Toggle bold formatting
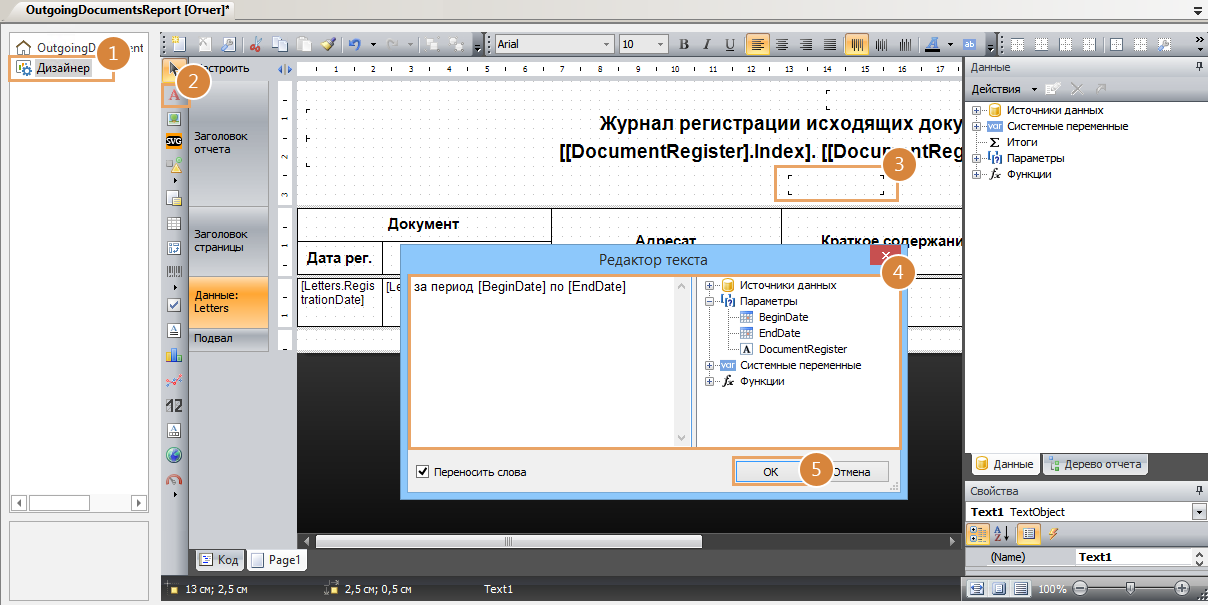This screenshot has height=605, width=1208. [x=683, y=44]
